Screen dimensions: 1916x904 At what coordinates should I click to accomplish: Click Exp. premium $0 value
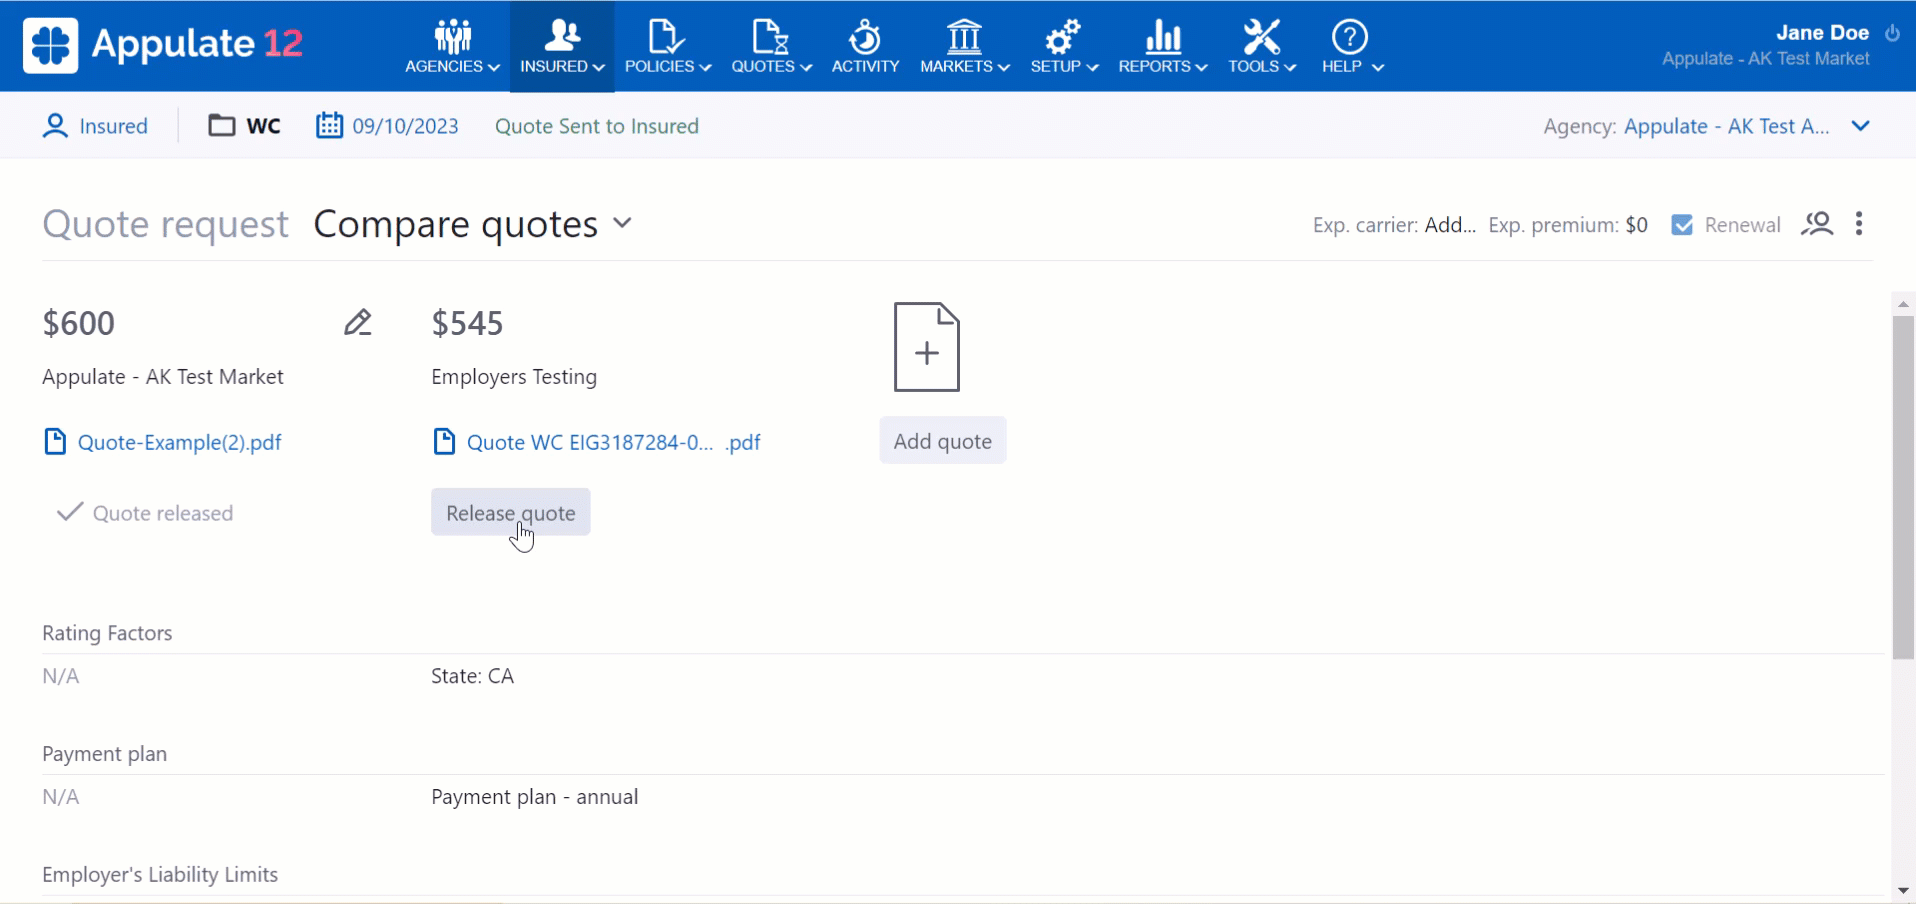point(1636,225)
